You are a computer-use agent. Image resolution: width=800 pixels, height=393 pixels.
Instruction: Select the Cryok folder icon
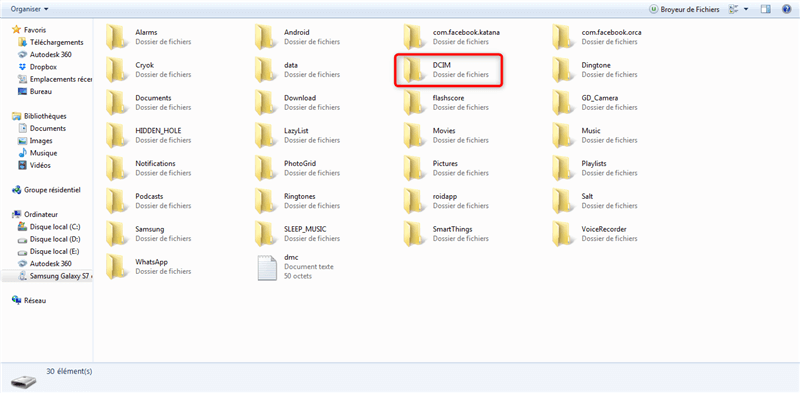pyautogui.click(x=116, y=69)
